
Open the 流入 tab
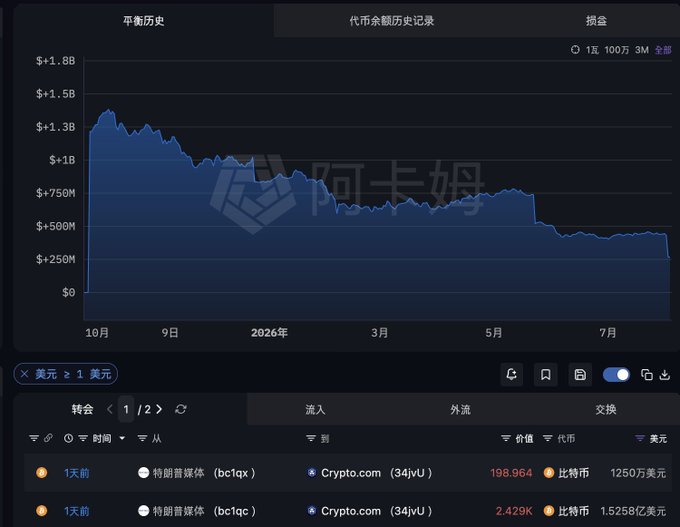[315, 409]
